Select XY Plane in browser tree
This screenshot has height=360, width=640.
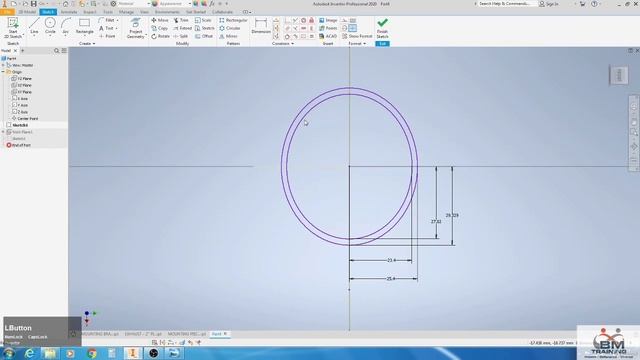(22, 92)
